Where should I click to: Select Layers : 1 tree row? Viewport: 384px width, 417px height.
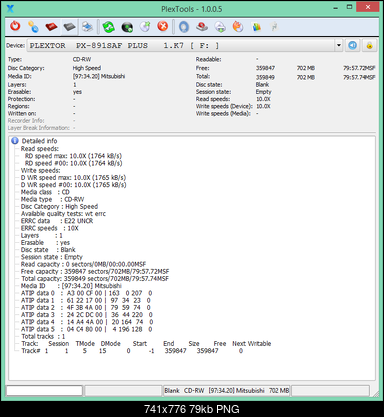42,235
